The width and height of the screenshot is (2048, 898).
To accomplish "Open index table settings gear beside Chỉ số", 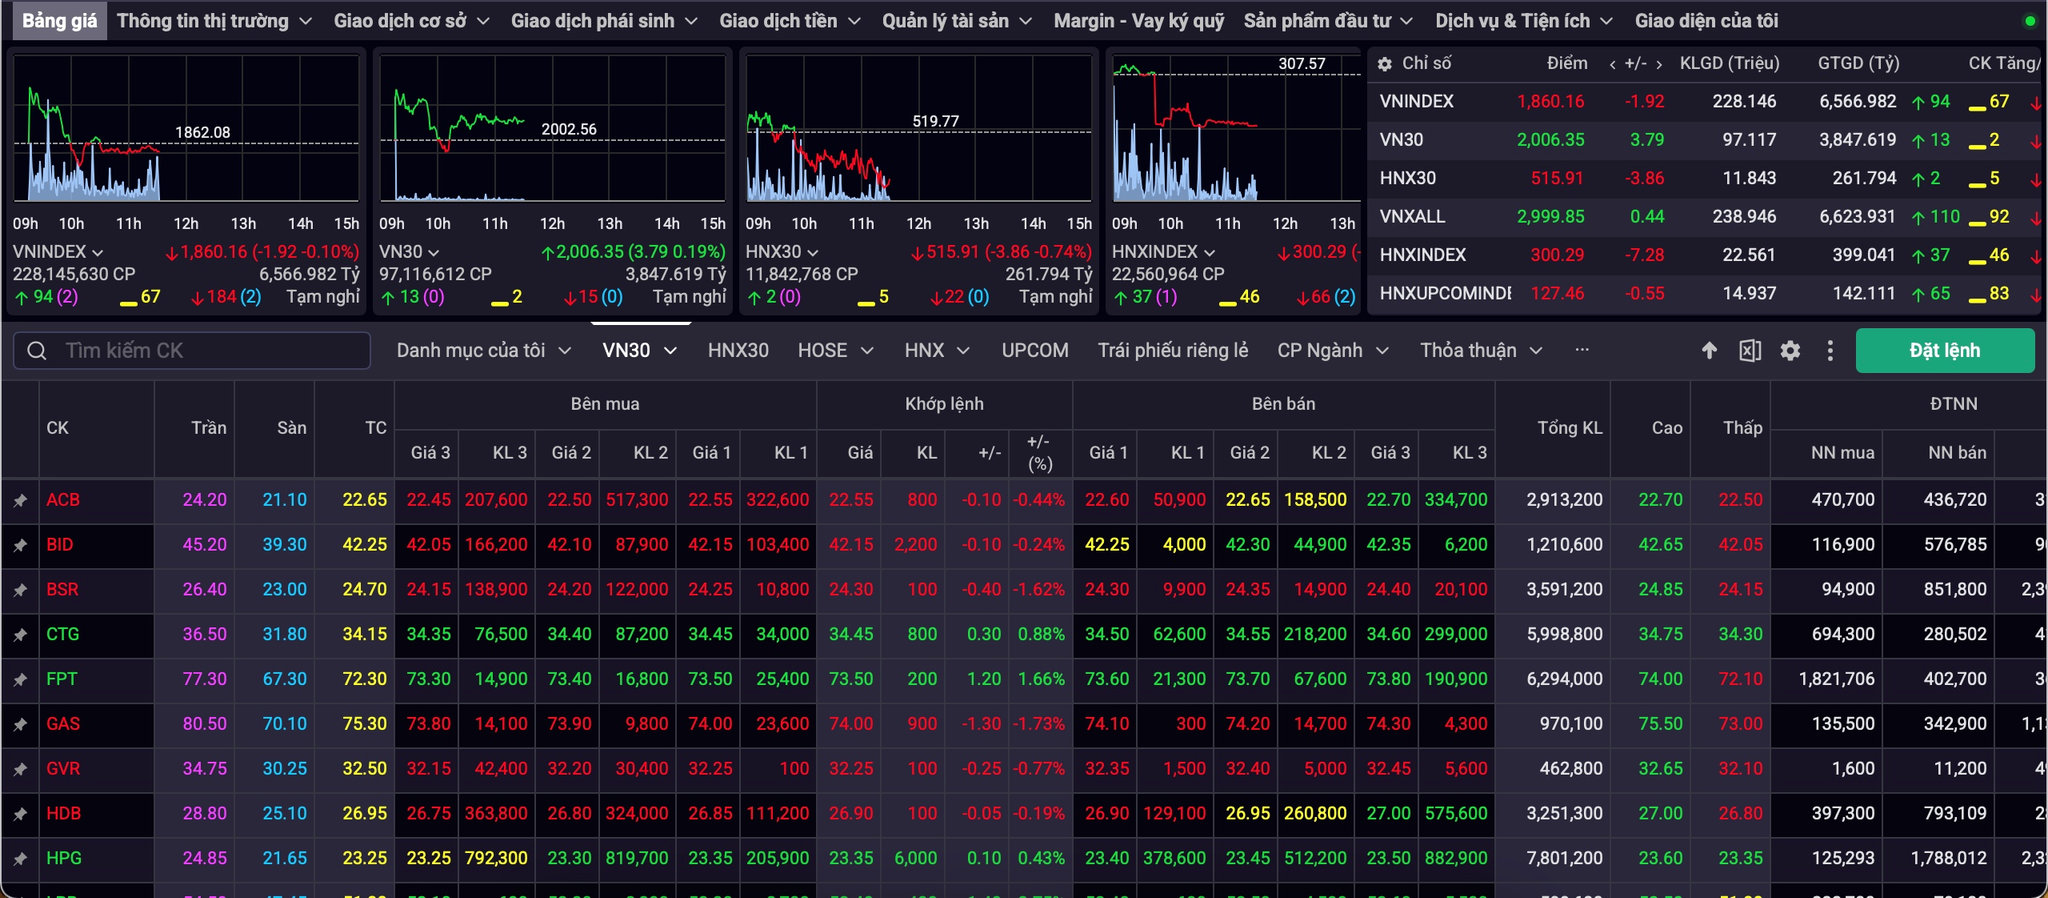I will [x=1385, y=64].
